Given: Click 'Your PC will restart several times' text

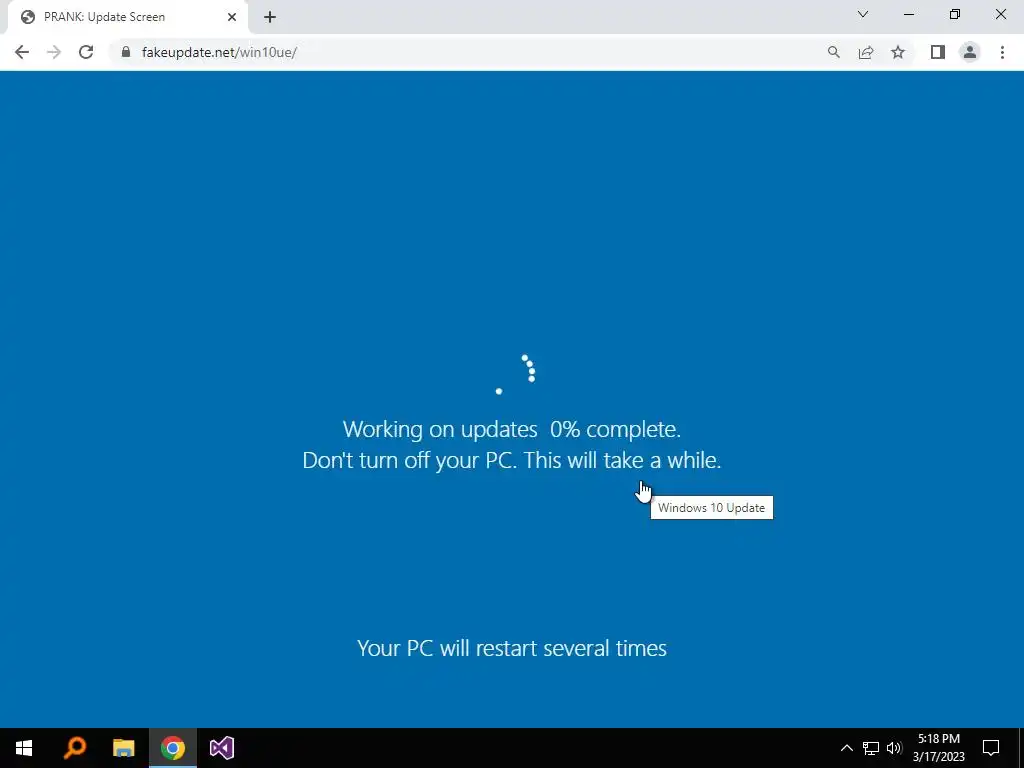Looking at the screenshot, I should pos(512,648).
